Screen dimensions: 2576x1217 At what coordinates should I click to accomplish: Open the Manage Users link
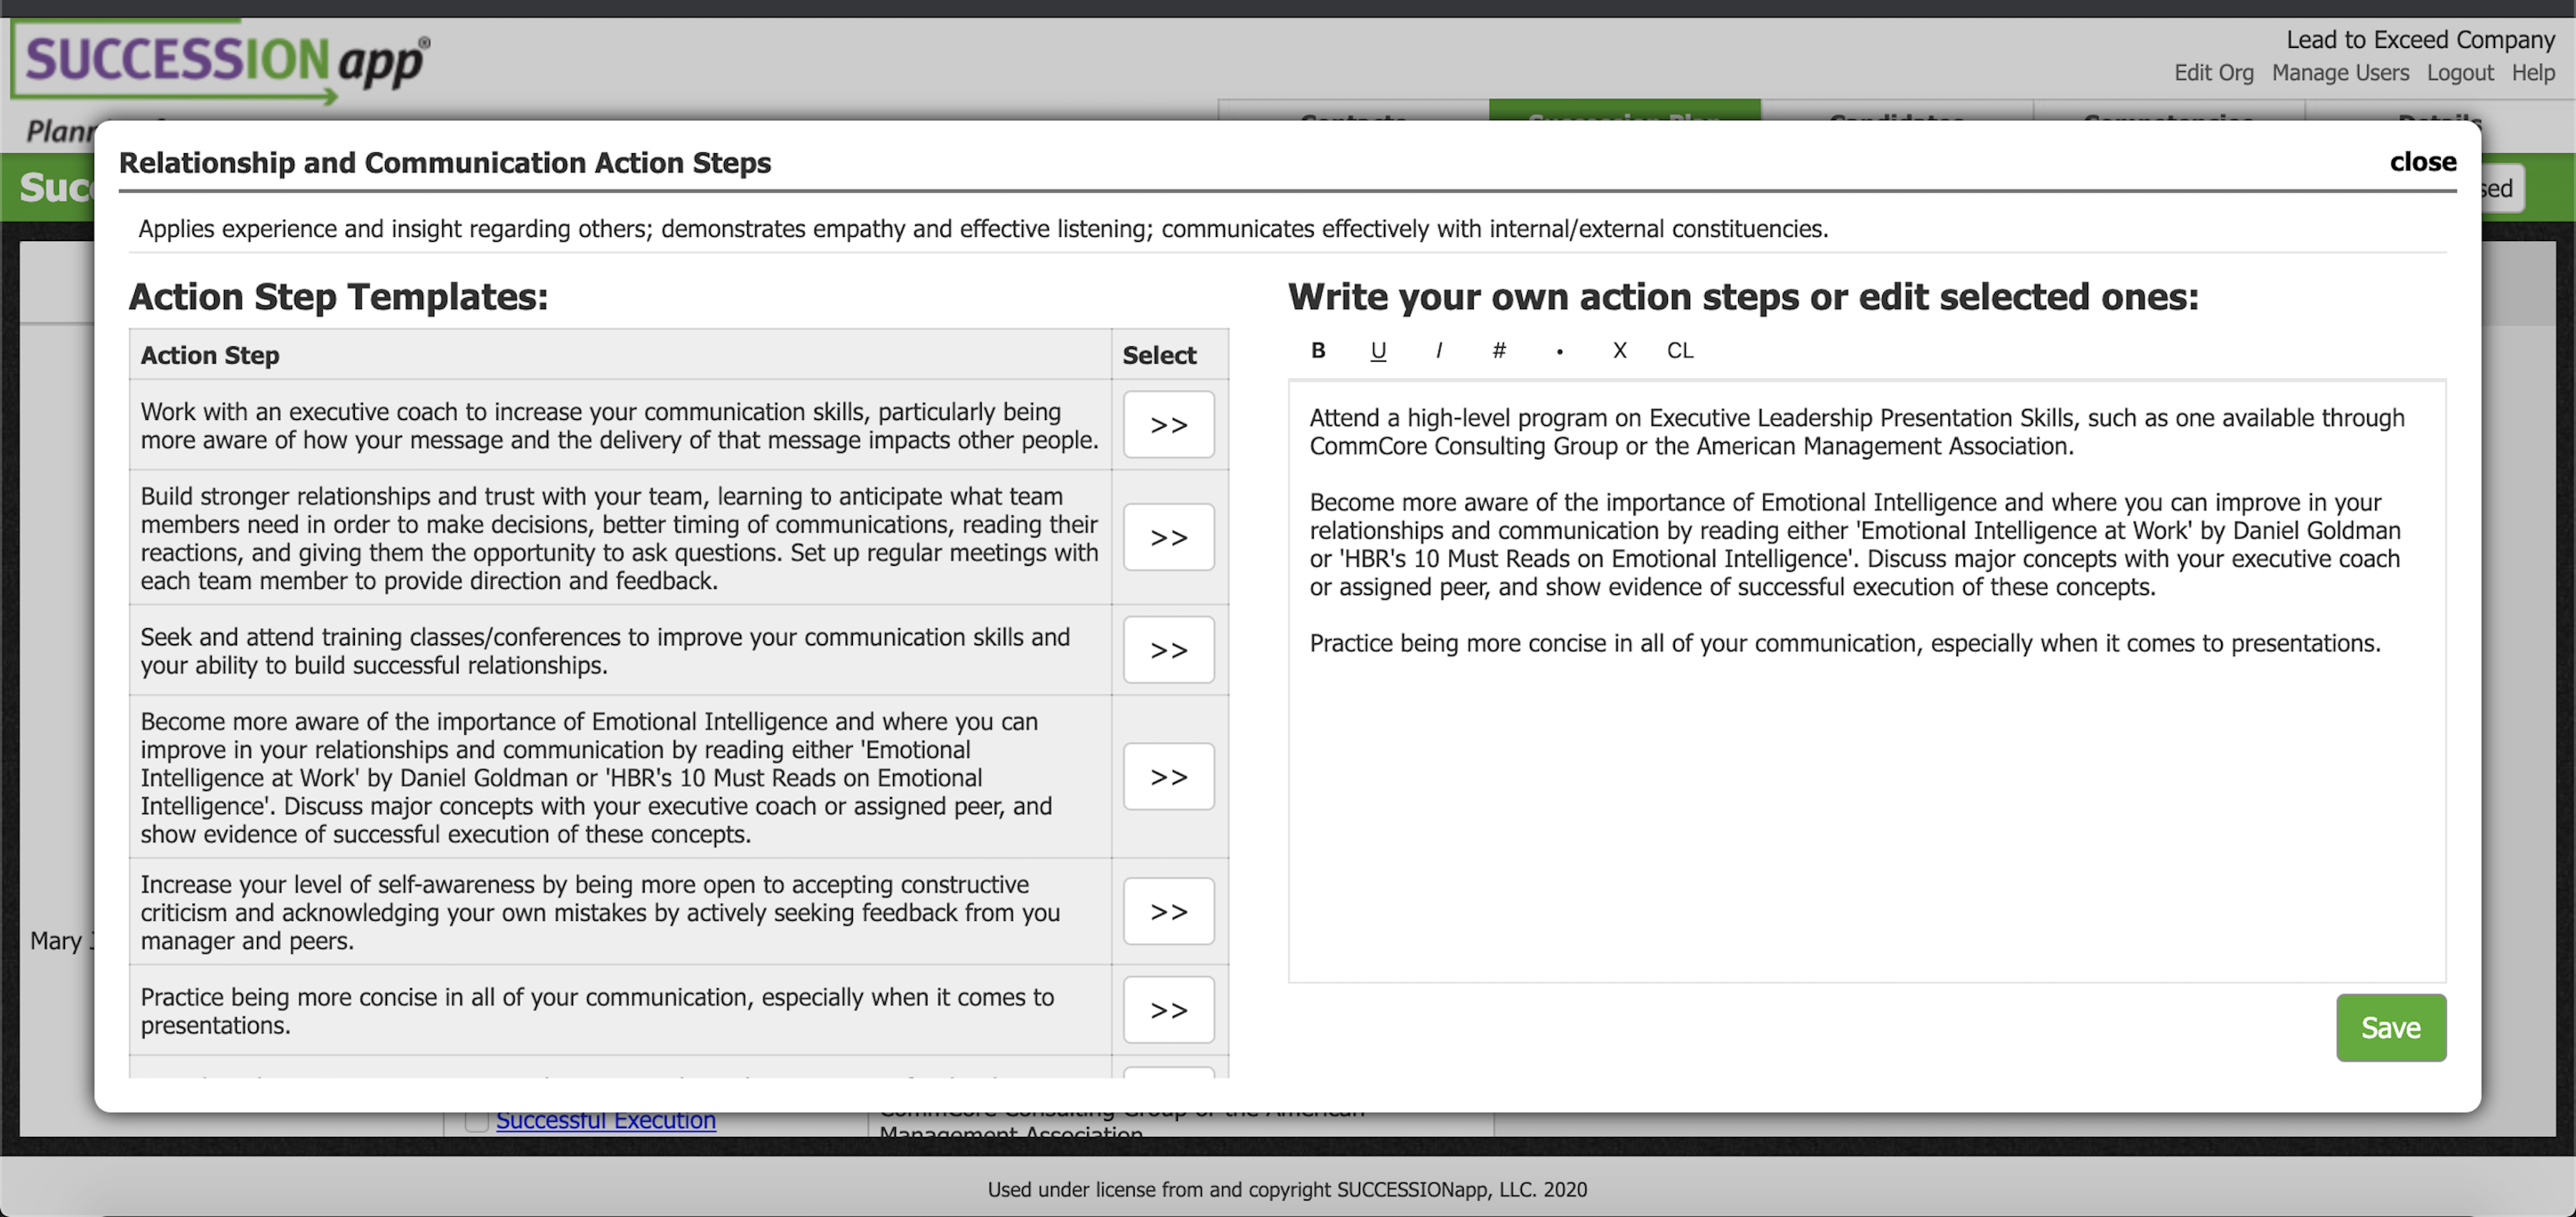[2340, 73]
